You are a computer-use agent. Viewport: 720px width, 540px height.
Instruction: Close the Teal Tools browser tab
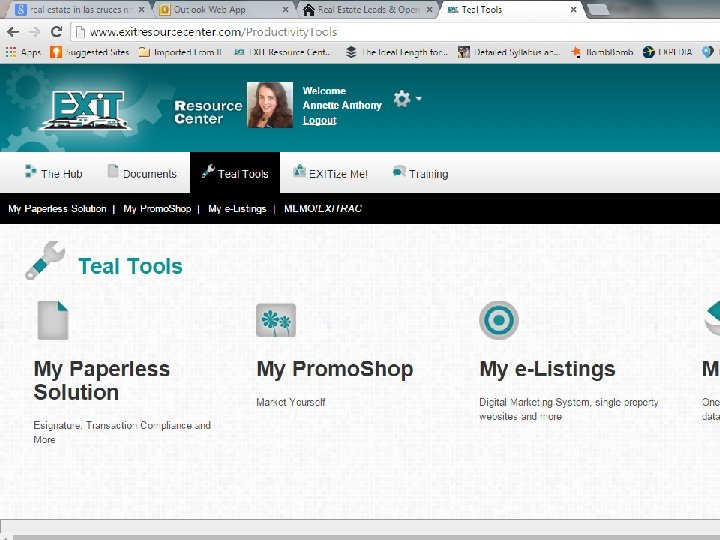[x=574, y=10]
